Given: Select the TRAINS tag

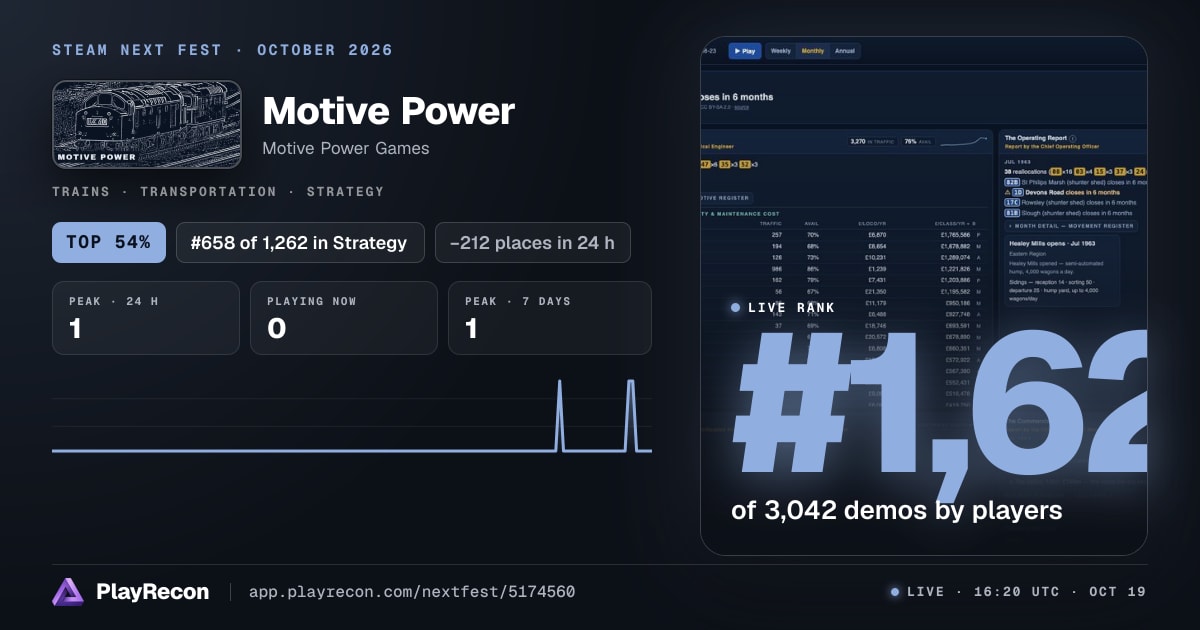Looking at the screenshot, I should pyautogui.click(x=81, y=191).
